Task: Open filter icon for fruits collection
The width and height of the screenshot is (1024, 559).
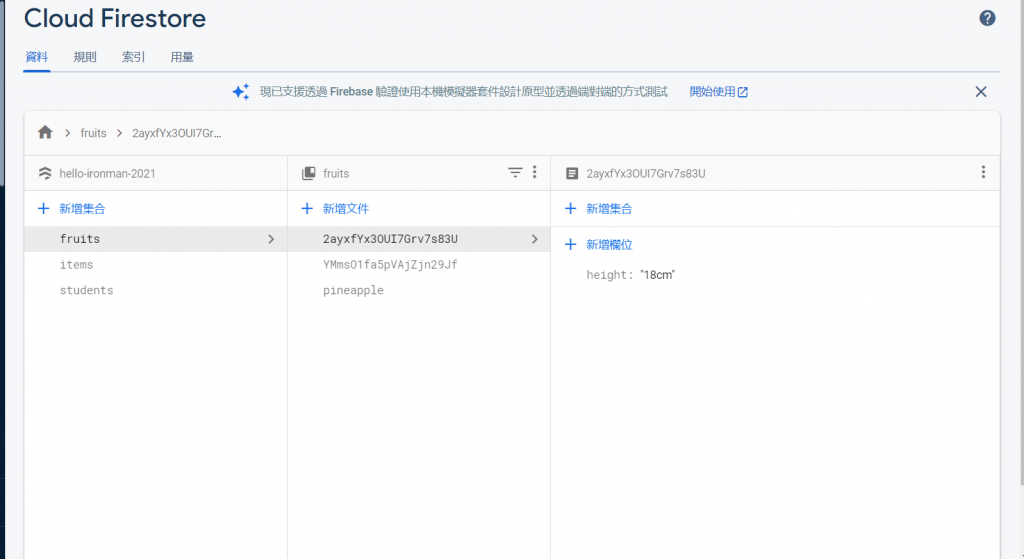Action: pos(515,172)
